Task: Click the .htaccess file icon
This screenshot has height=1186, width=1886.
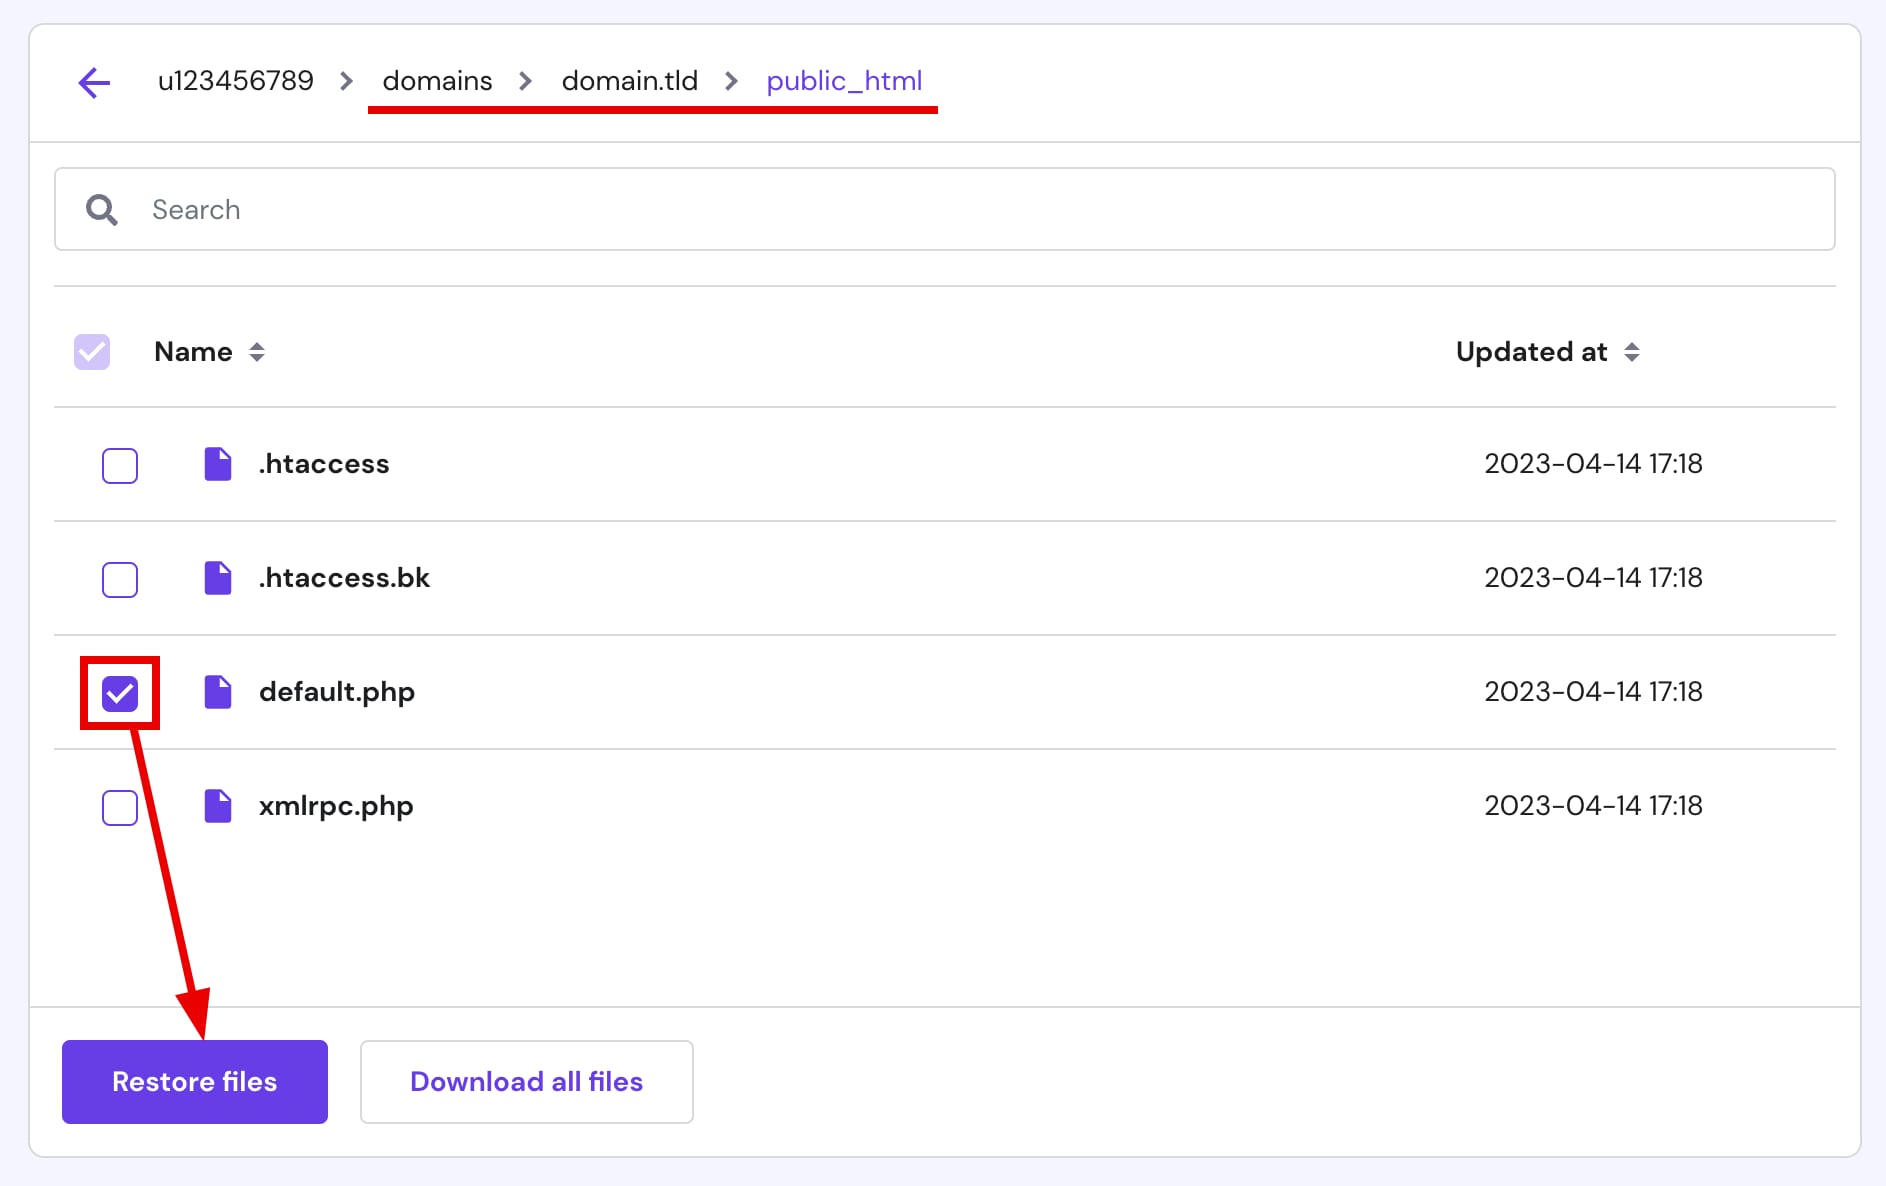Action: [218, 464]
